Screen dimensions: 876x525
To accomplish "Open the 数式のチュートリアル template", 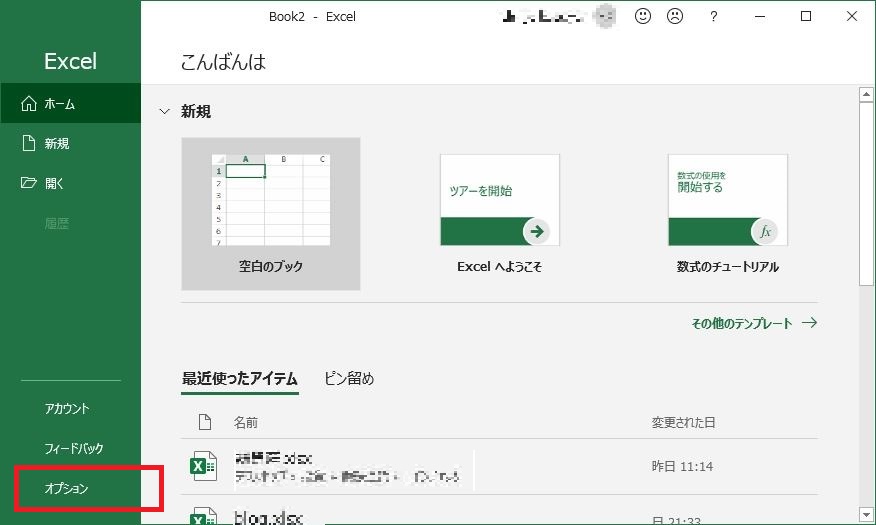I will coord(728,214).
